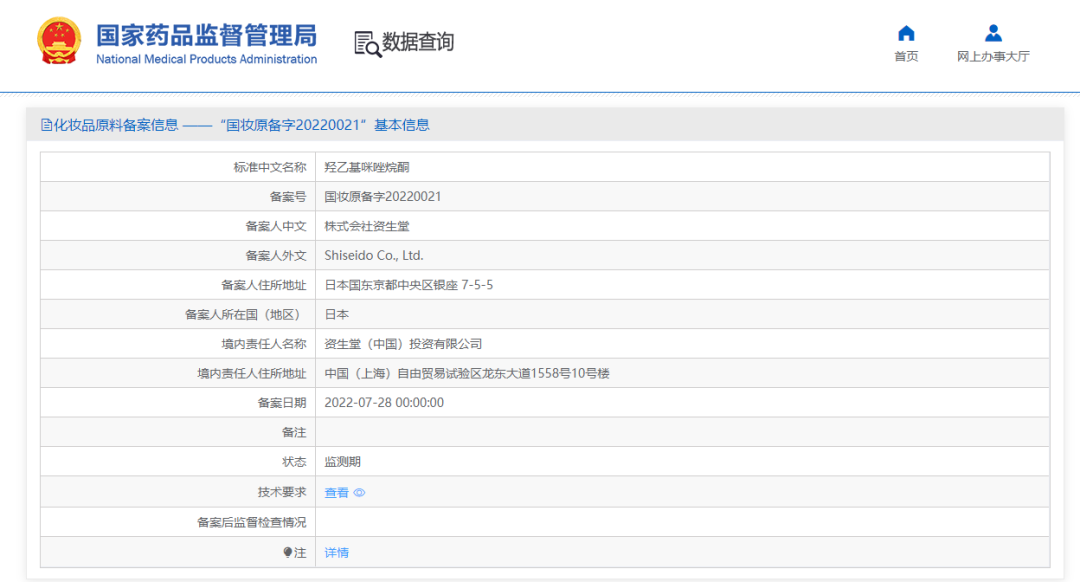Click the 数据查询 heading text
The height and width of the screenshot is (582, 1080).
[x=418, y=42]
